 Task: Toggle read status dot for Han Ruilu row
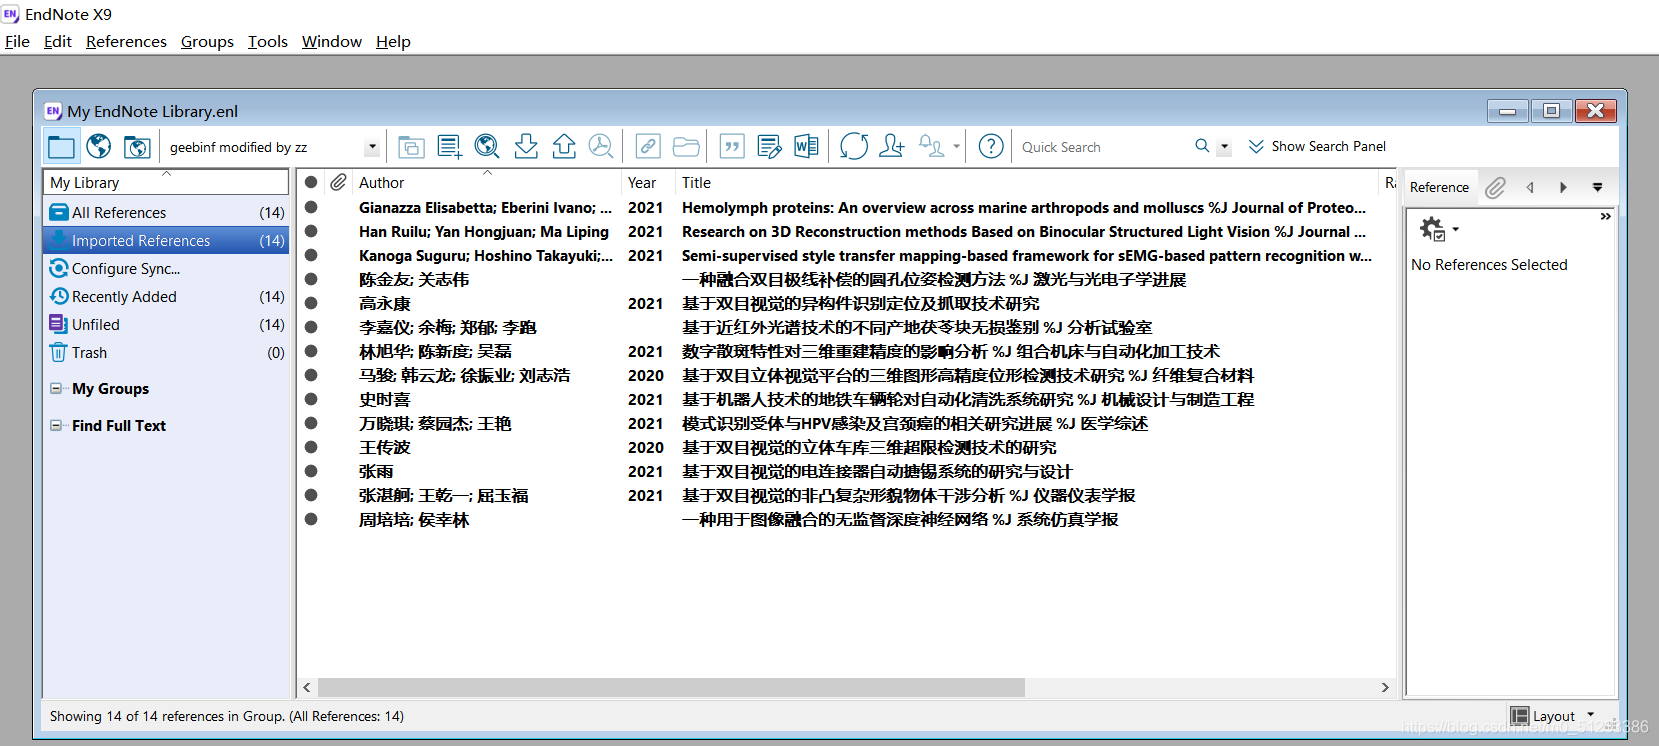coord(311,231)
